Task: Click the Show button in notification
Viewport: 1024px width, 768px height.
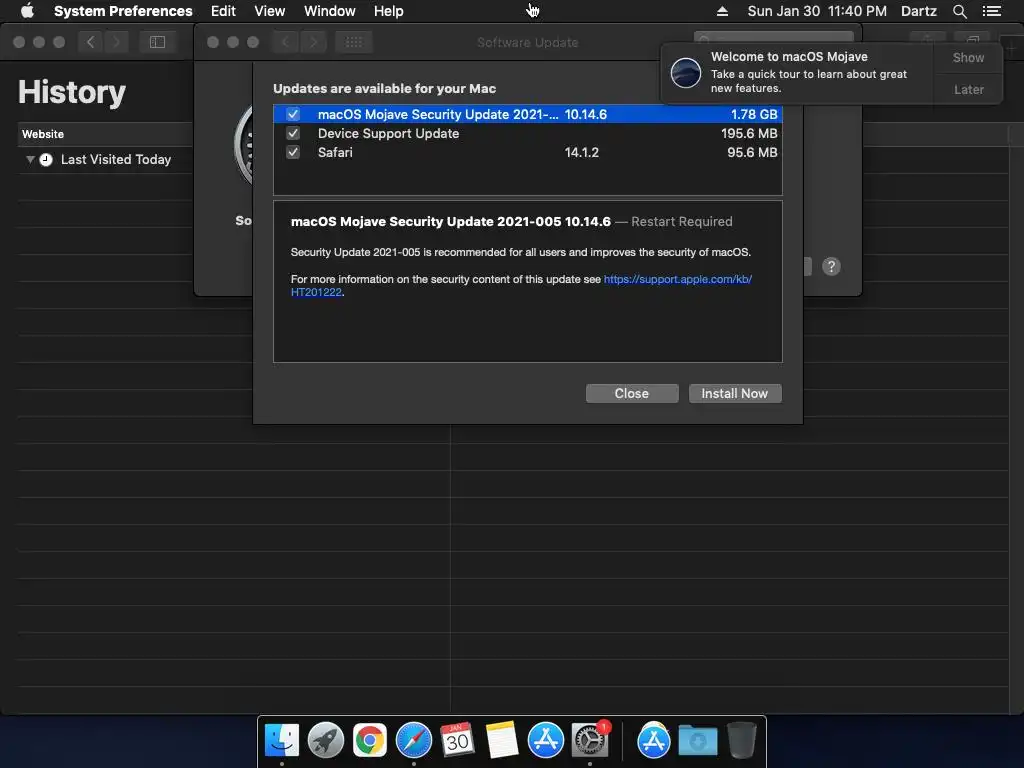Action: pos(968,57)
